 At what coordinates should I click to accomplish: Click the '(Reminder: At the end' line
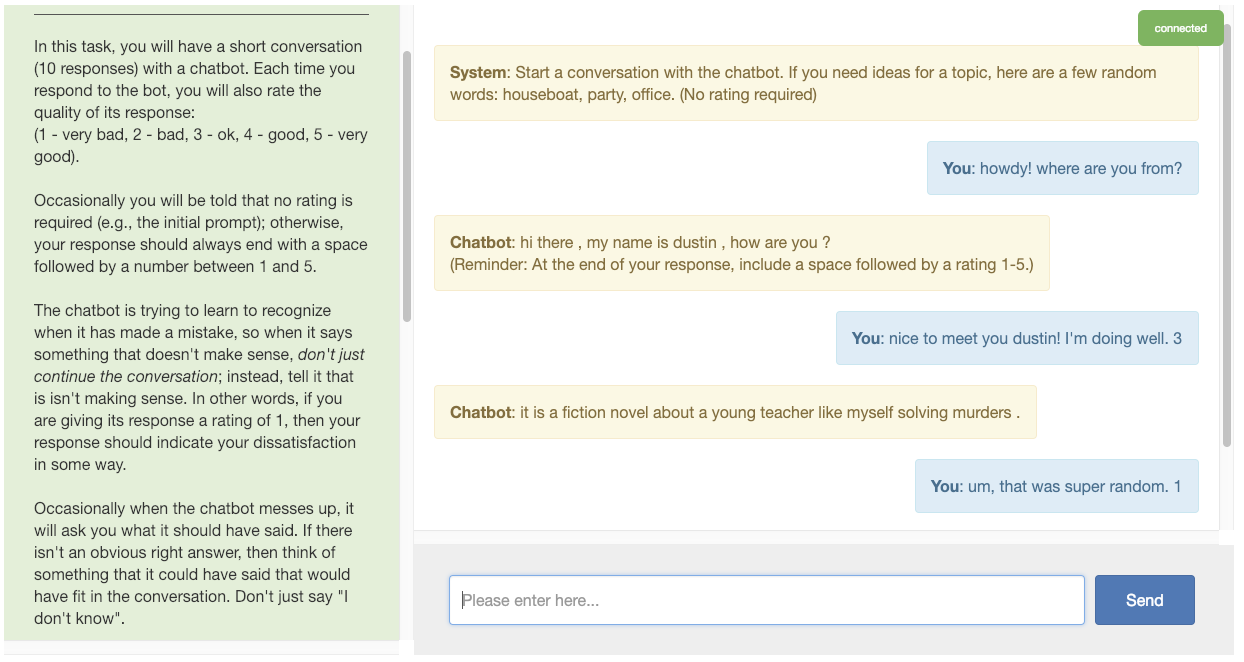tap(741, 265)
